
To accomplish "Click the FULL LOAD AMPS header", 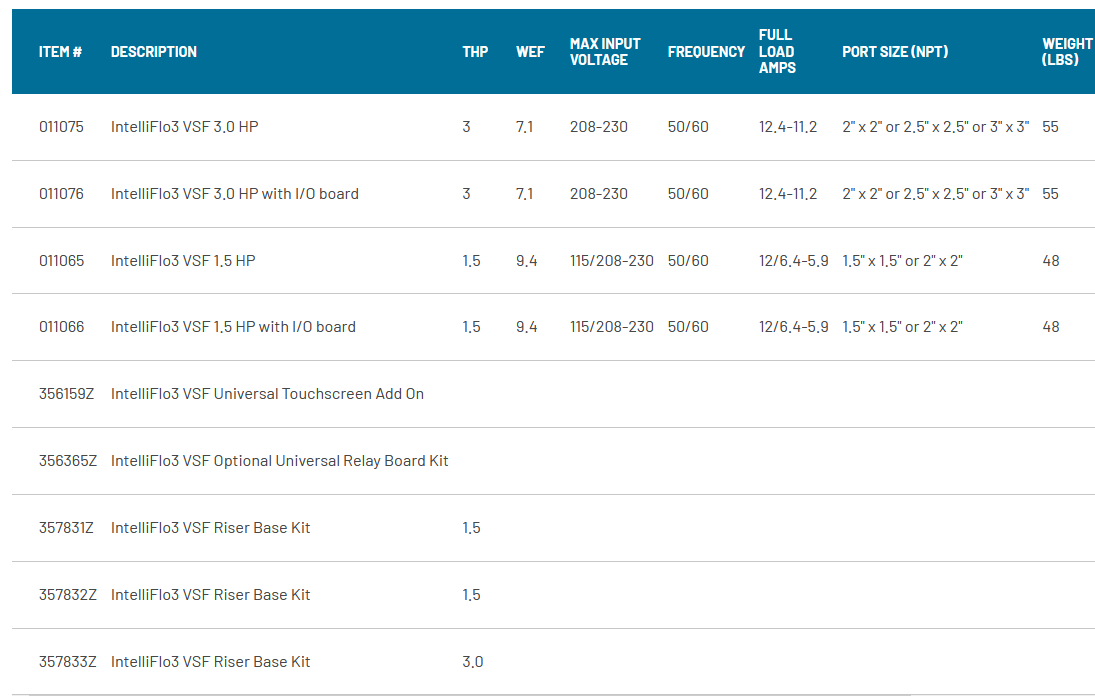I will (777, 52).
